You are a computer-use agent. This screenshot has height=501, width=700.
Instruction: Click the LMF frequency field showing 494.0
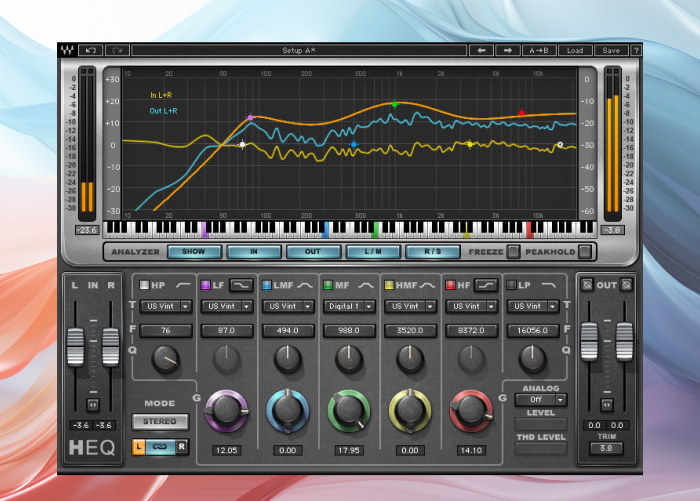(x=287, y=330)
